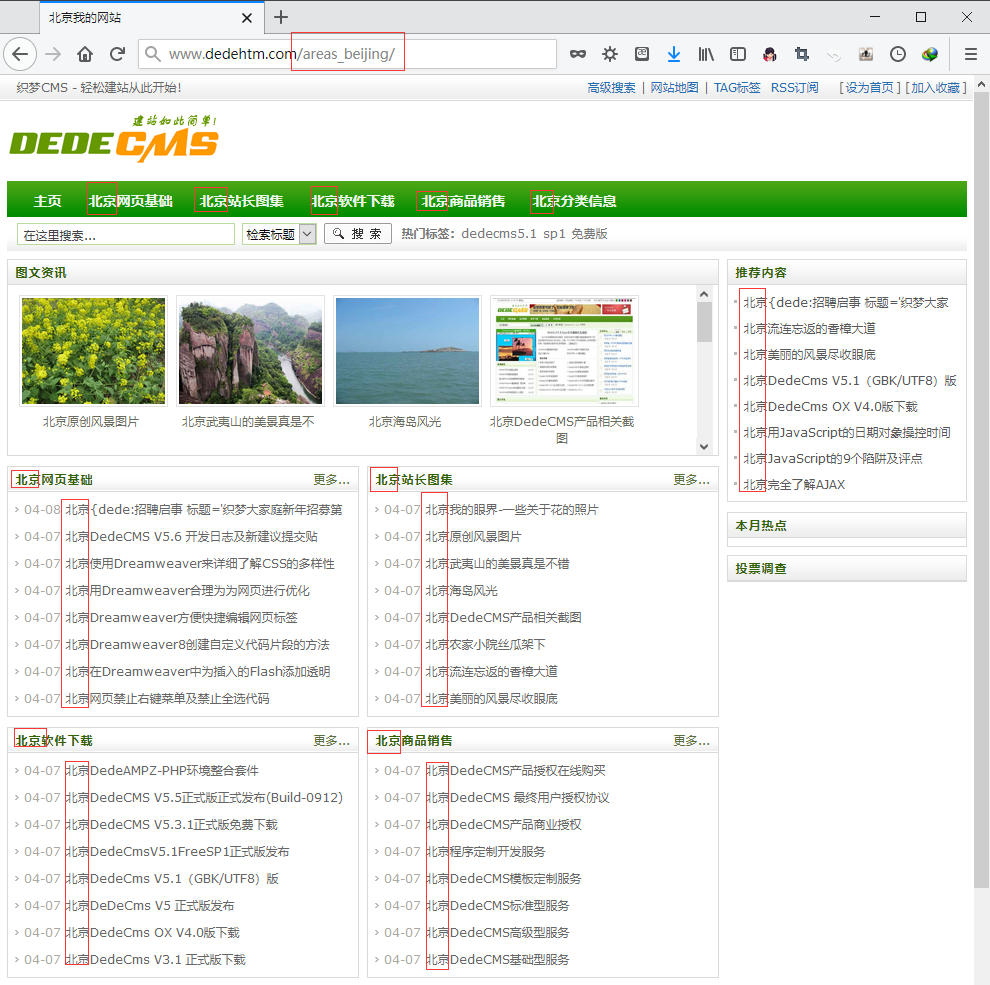
Task: Click the page vertical scrollbar thumb
Action: click(982, 490)
